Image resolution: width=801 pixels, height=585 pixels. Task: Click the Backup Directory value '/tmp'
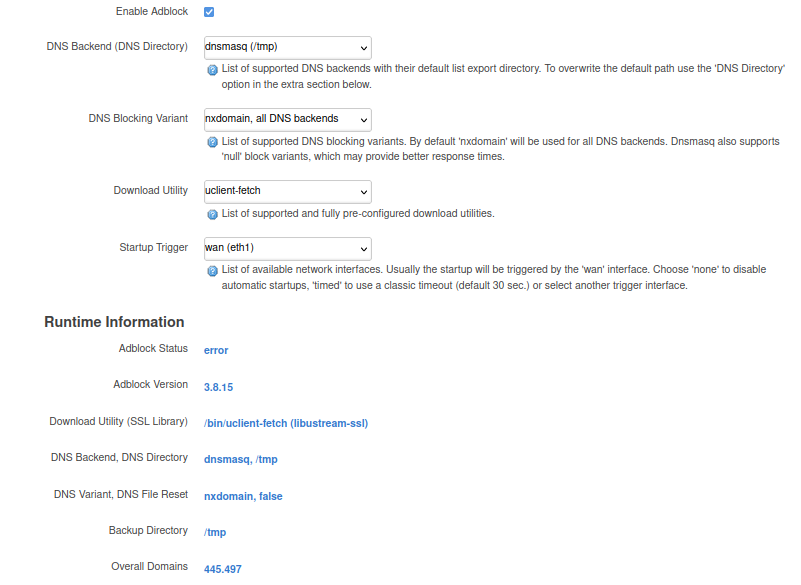tap(215, 532)
